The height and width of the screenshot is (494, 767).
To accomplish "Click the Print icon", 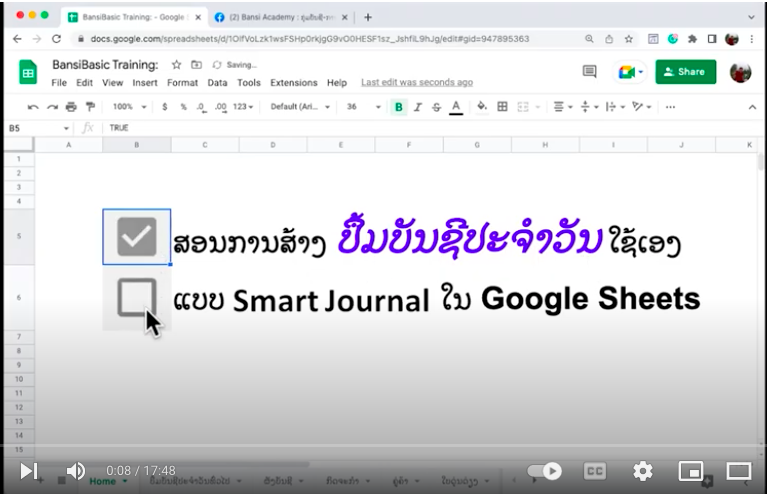I will (71, 107).
